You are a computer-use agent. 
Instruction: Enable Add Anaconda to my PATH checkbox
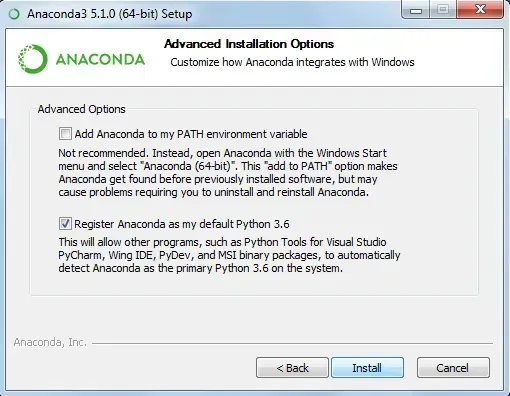(65, 134)
